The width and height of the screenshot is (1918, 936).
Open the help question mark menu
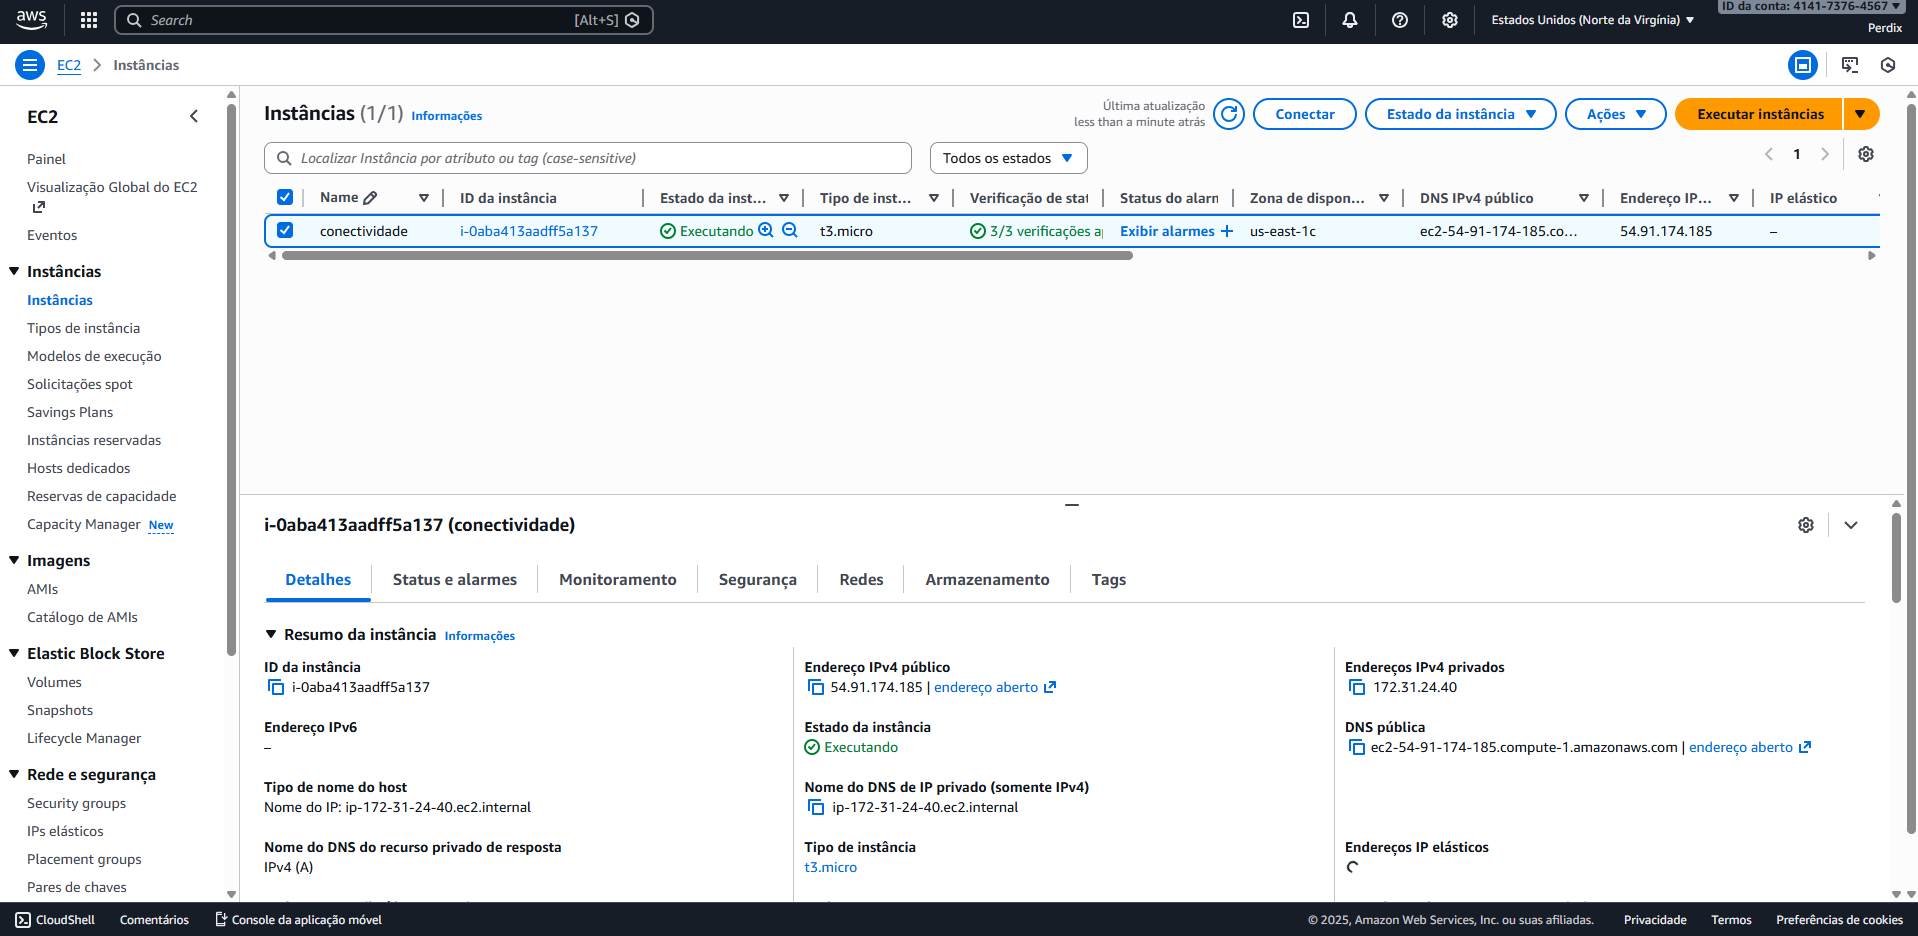[1400, 20]
